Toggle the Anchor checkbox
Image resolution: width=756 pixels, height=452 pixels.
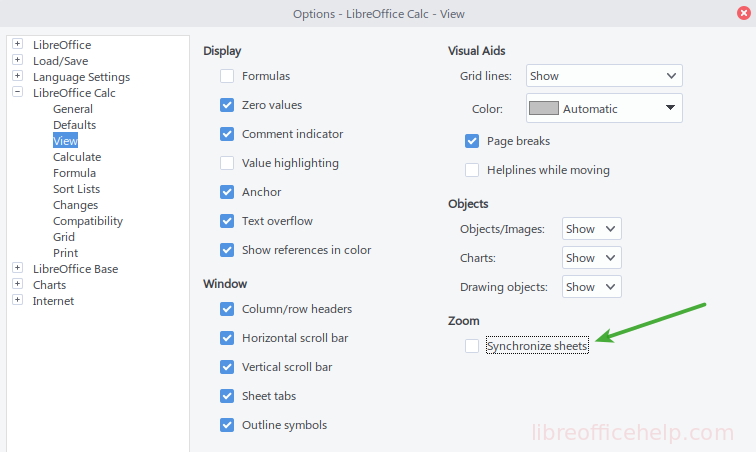click(x=227, y=192)
